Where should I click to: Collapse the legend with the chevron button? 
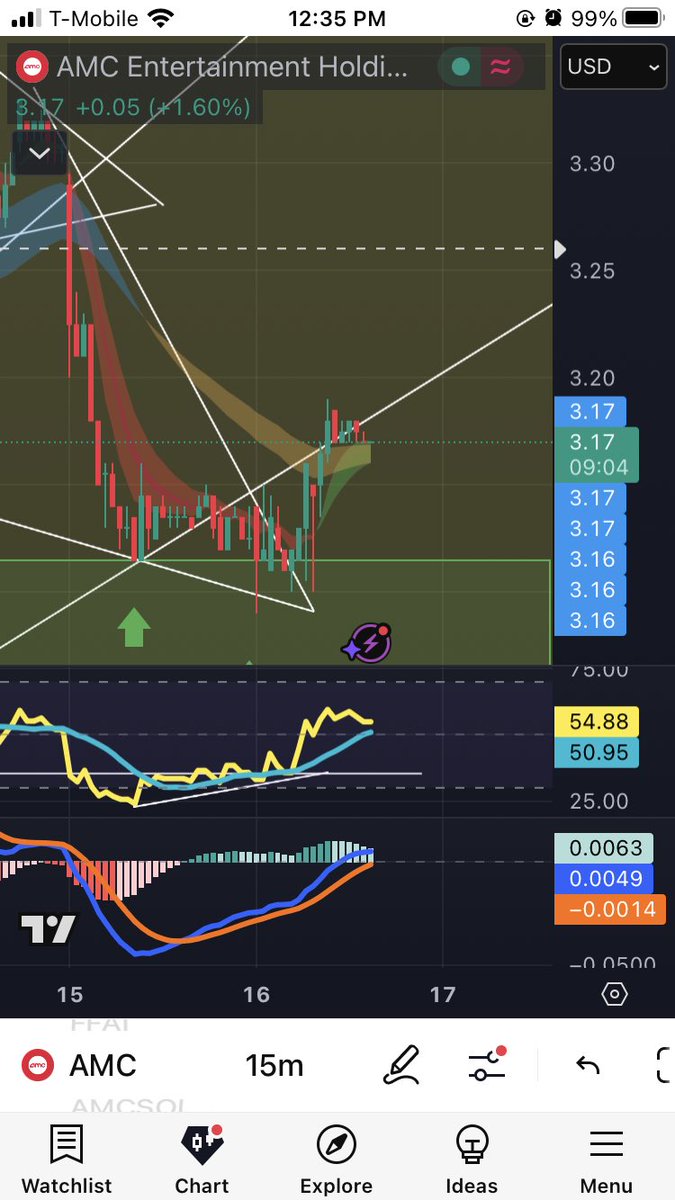pyautogui.click(x=40, y=153)
